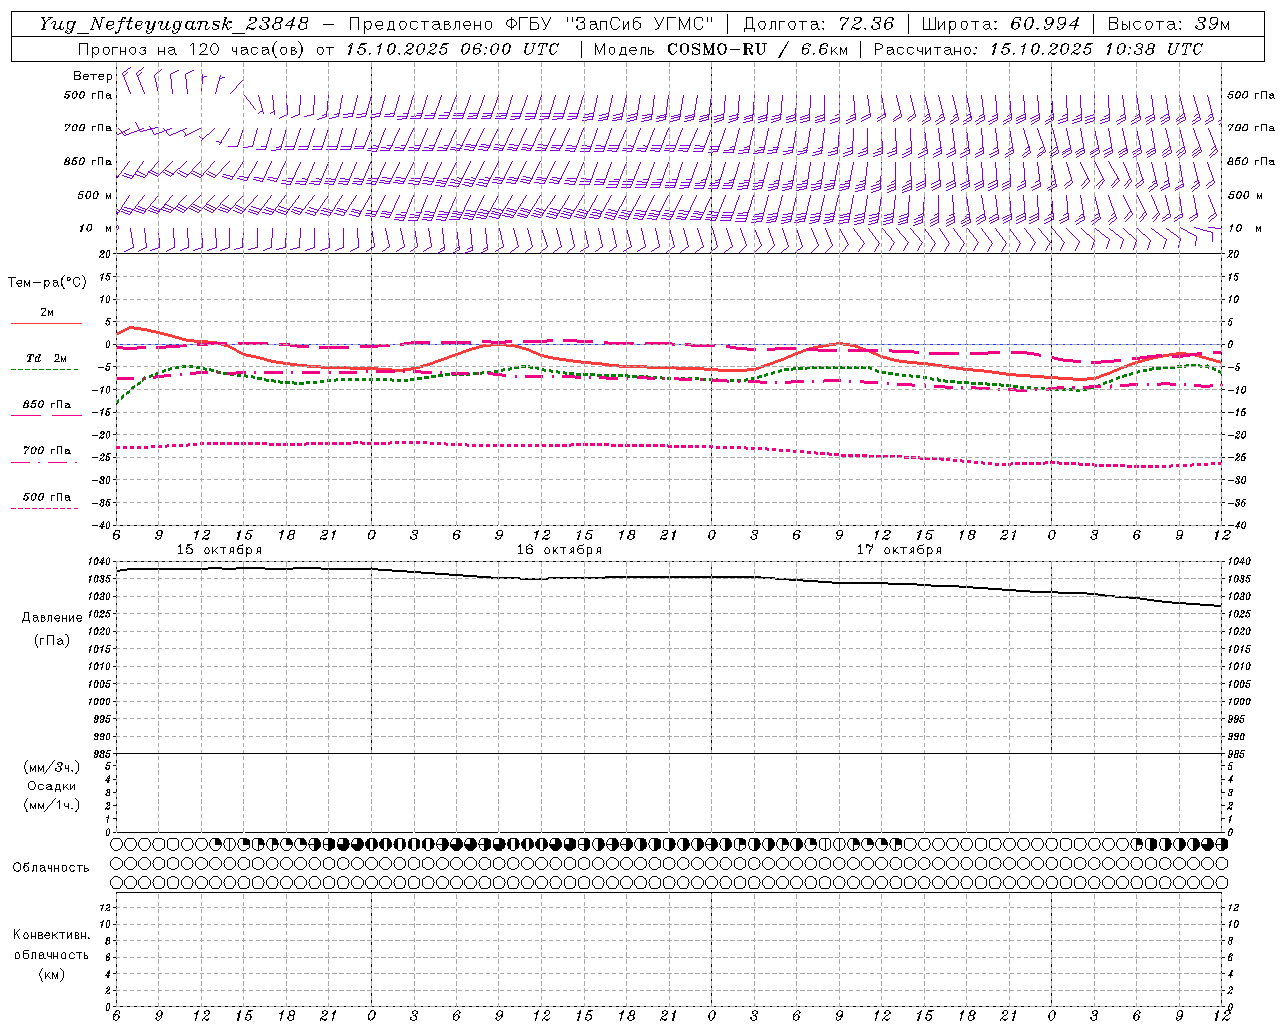Click the Td 2м dew point legend entry

(x=47, y=358)
